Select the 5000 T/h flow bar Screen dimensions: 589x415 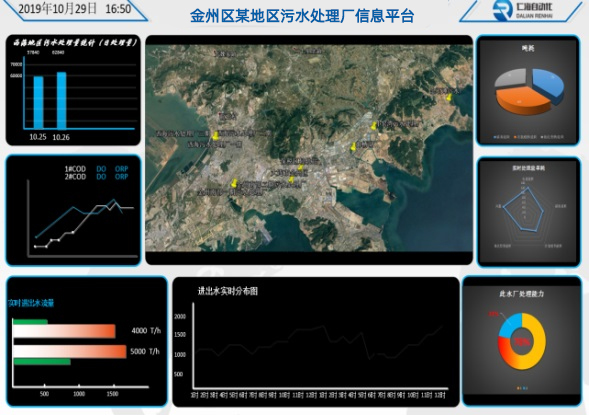click(69, 352)
